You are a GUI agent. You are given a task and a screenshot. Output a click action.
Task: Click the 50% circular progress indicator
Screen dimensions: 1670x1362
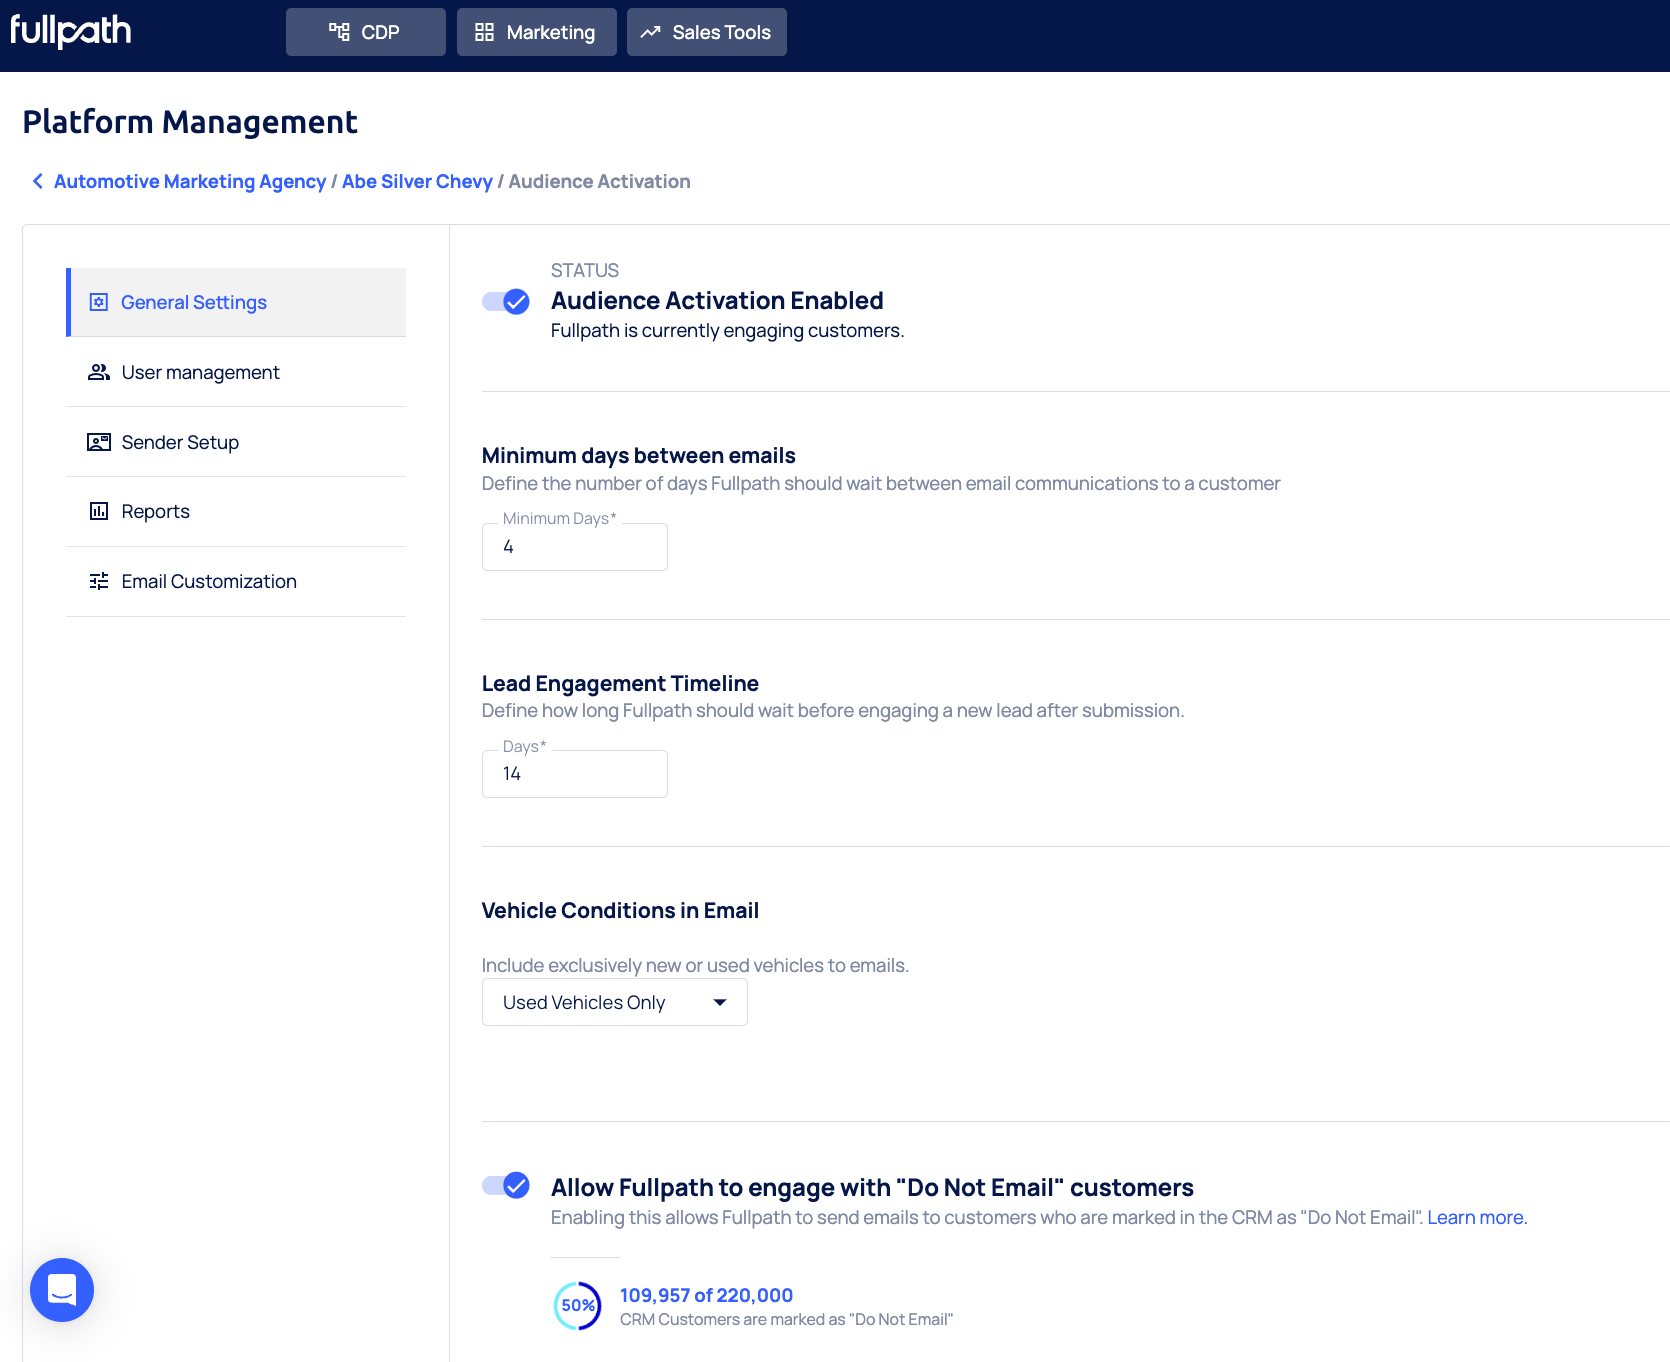coord(577,1306)
